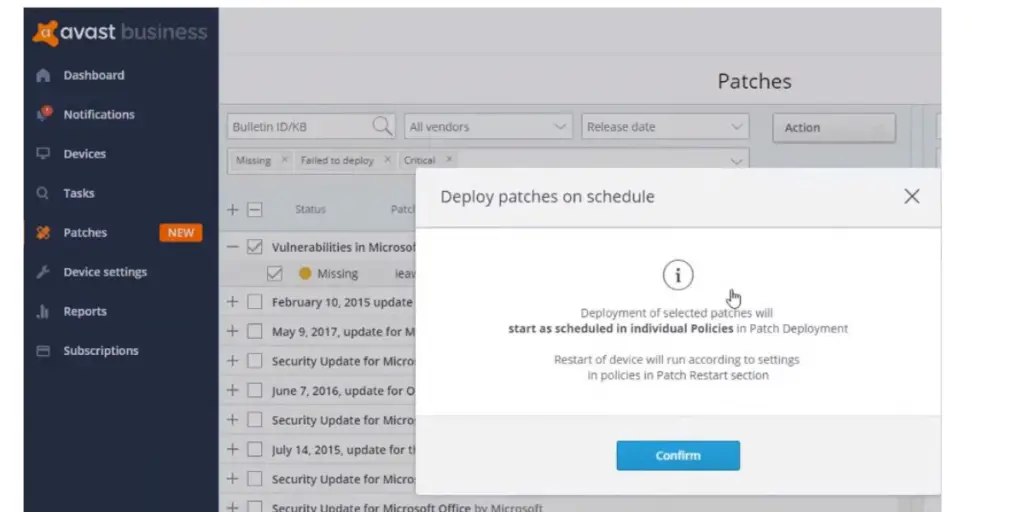
Task: Collapse the Vulnerabilities in Microsoft group
Action: click(x=232, y=247)
